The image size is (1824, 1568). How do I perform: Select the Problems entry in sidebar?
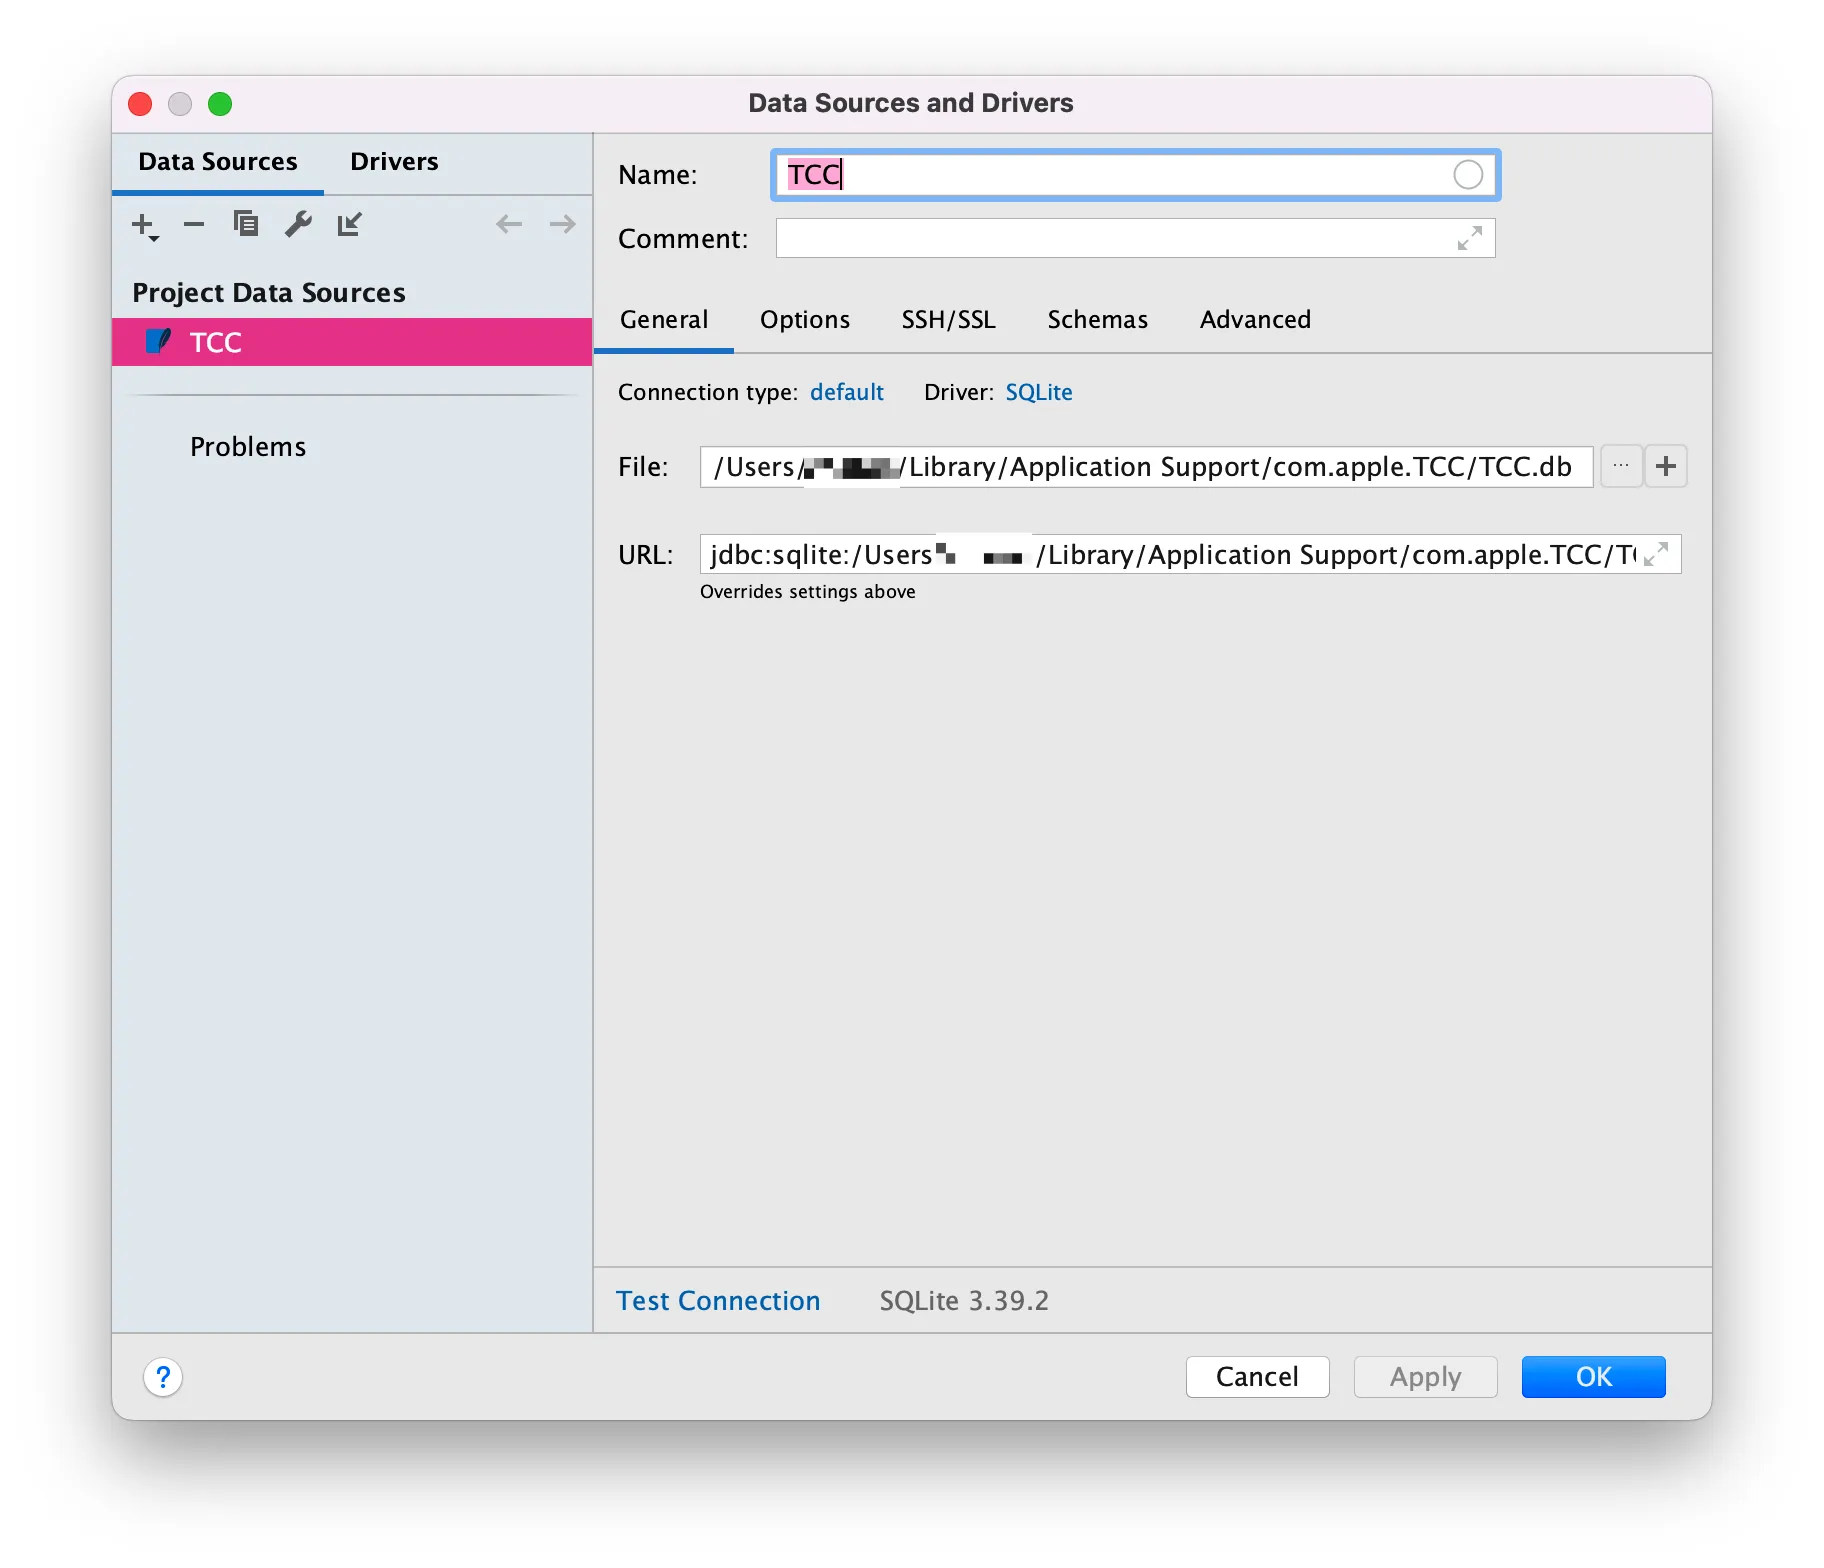(248, 447)
